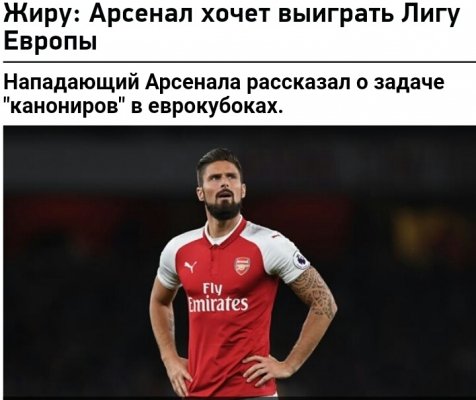Click the Premier League sleeve badge
This screenshot has height=400, width=476.
(301, 261)
